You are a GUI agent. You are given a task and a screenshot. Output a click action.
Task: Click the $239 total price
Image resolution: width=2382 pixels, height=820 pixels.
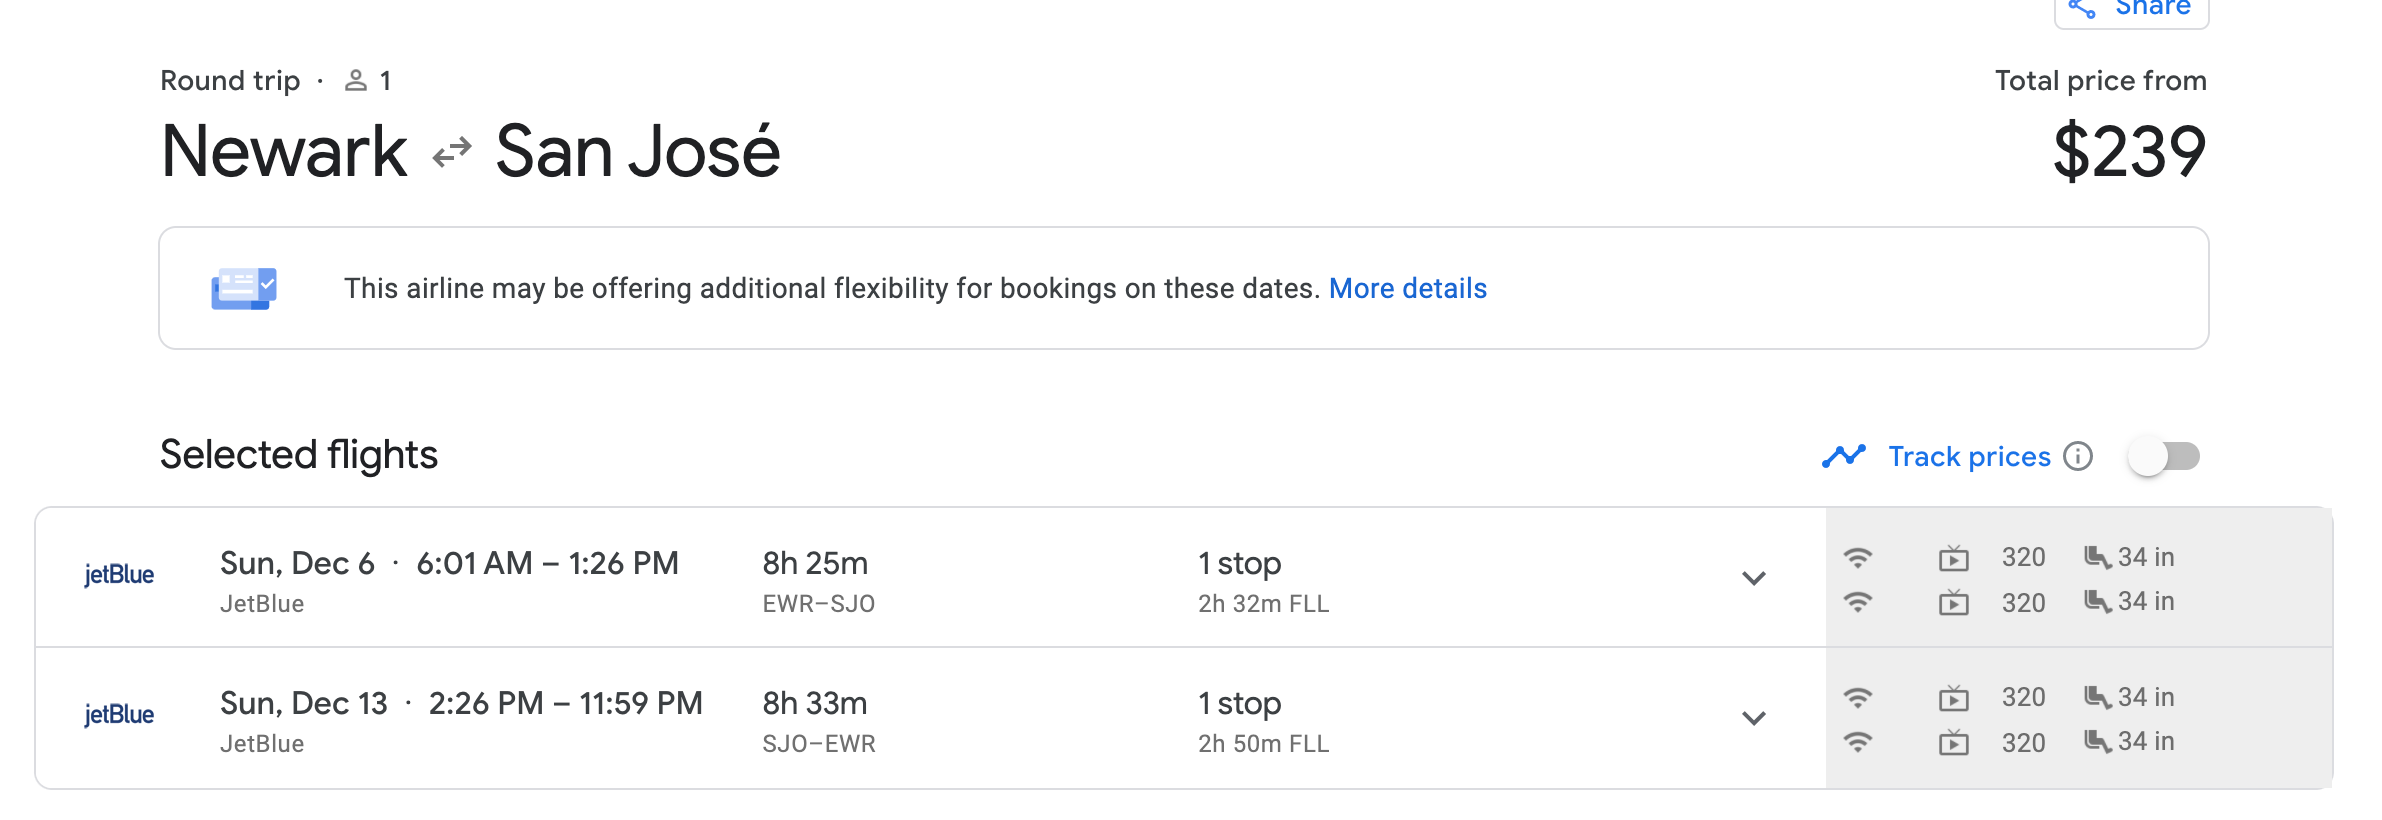(2129, 152)
